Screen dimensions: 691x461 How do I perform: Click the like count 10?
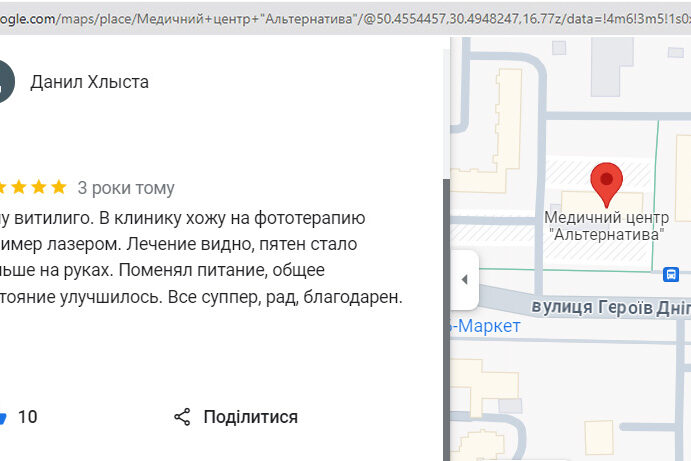click(x=28, y=417)
